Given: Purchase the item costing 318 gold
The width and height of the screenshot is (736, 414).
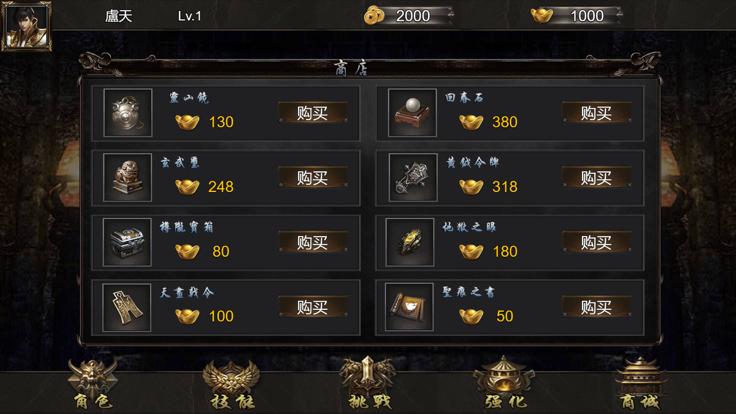Looking at the screenshot, I should pos(597,178).
